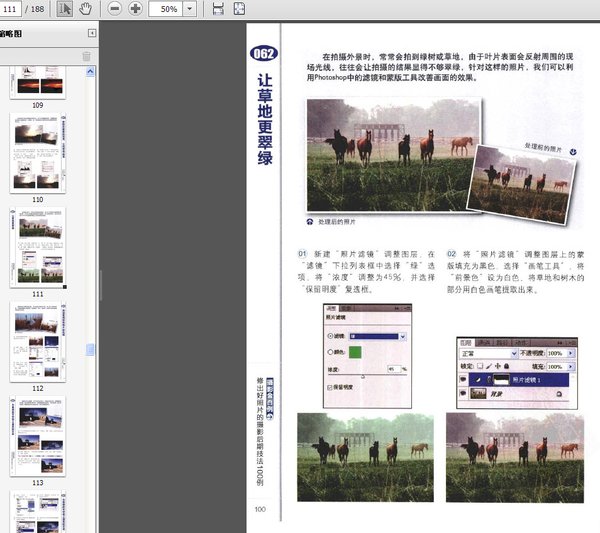Zoom in with the plus button

click(x=135, y=8)
